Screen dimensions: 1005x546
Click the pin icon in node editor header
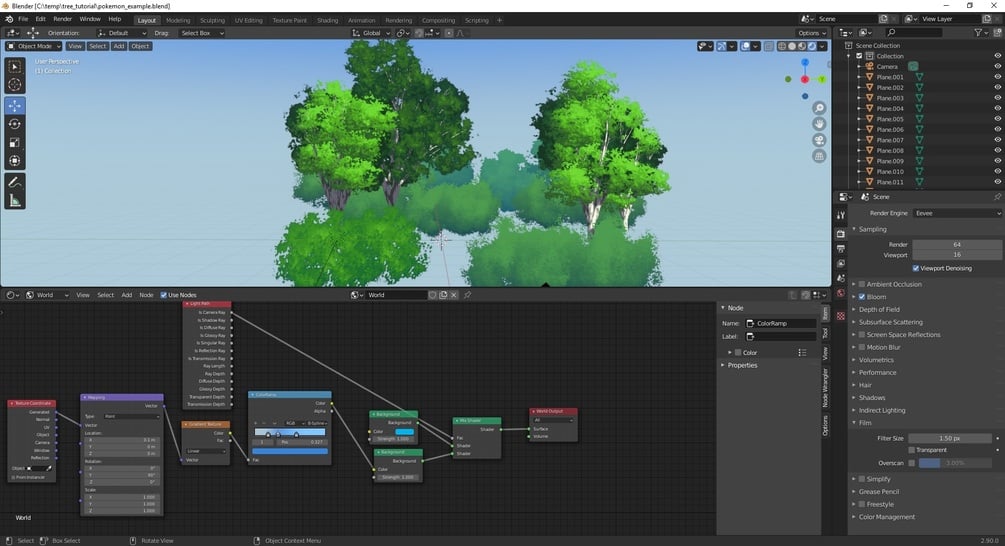pos(467,295)
